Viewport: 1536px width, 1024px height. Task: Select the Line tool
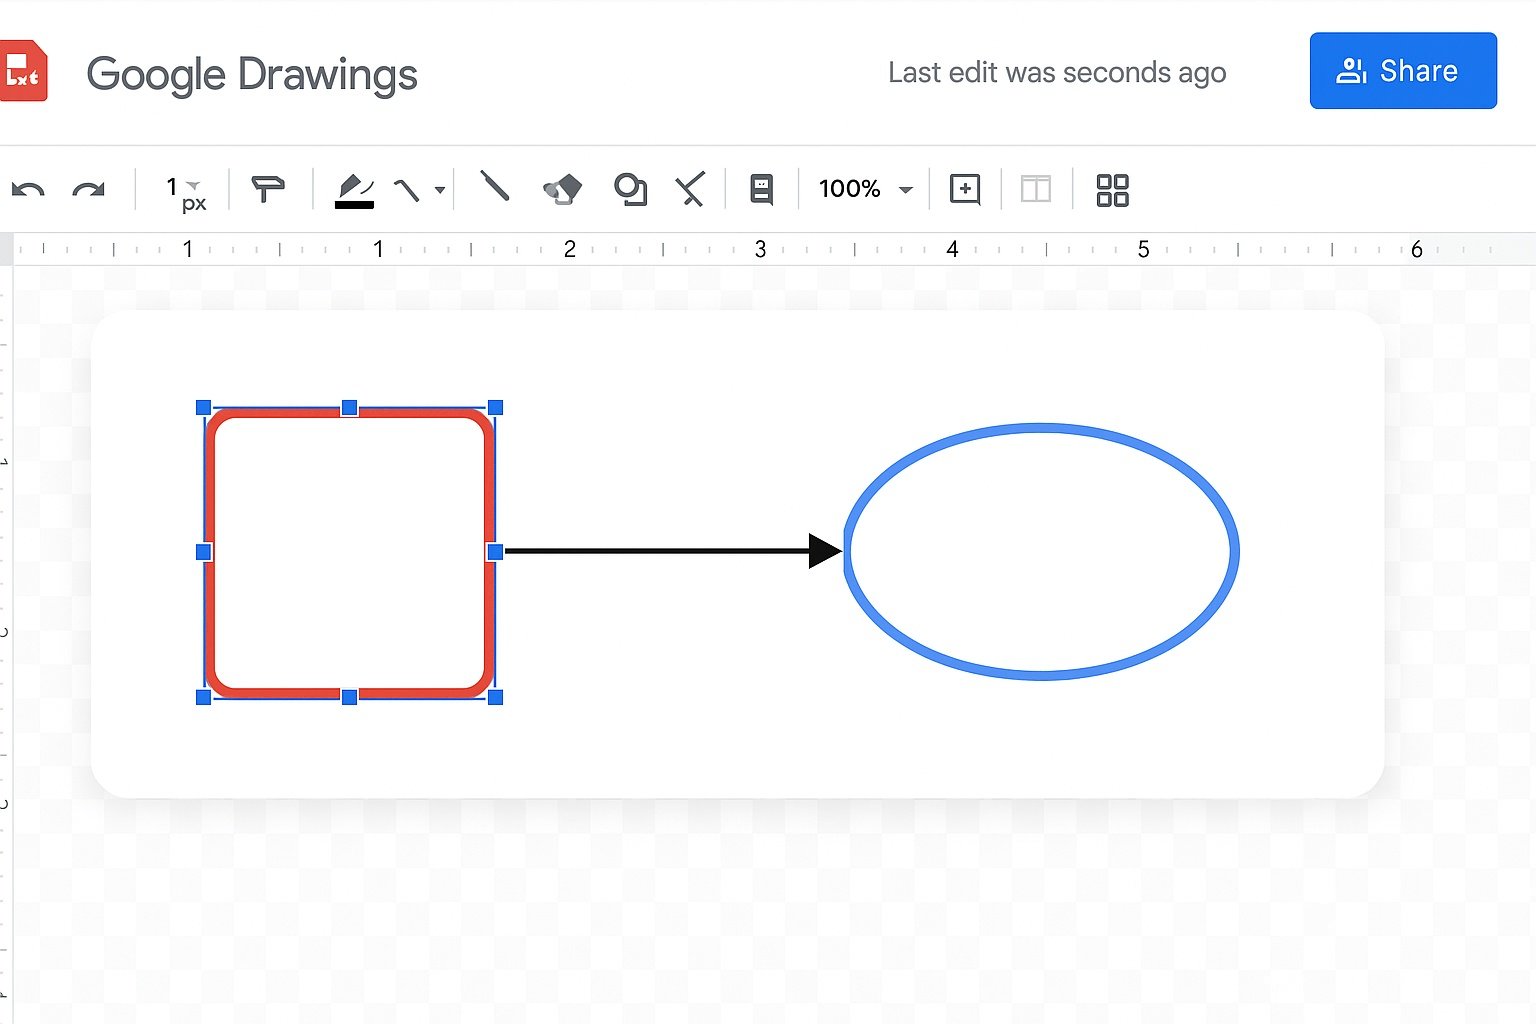495,189
